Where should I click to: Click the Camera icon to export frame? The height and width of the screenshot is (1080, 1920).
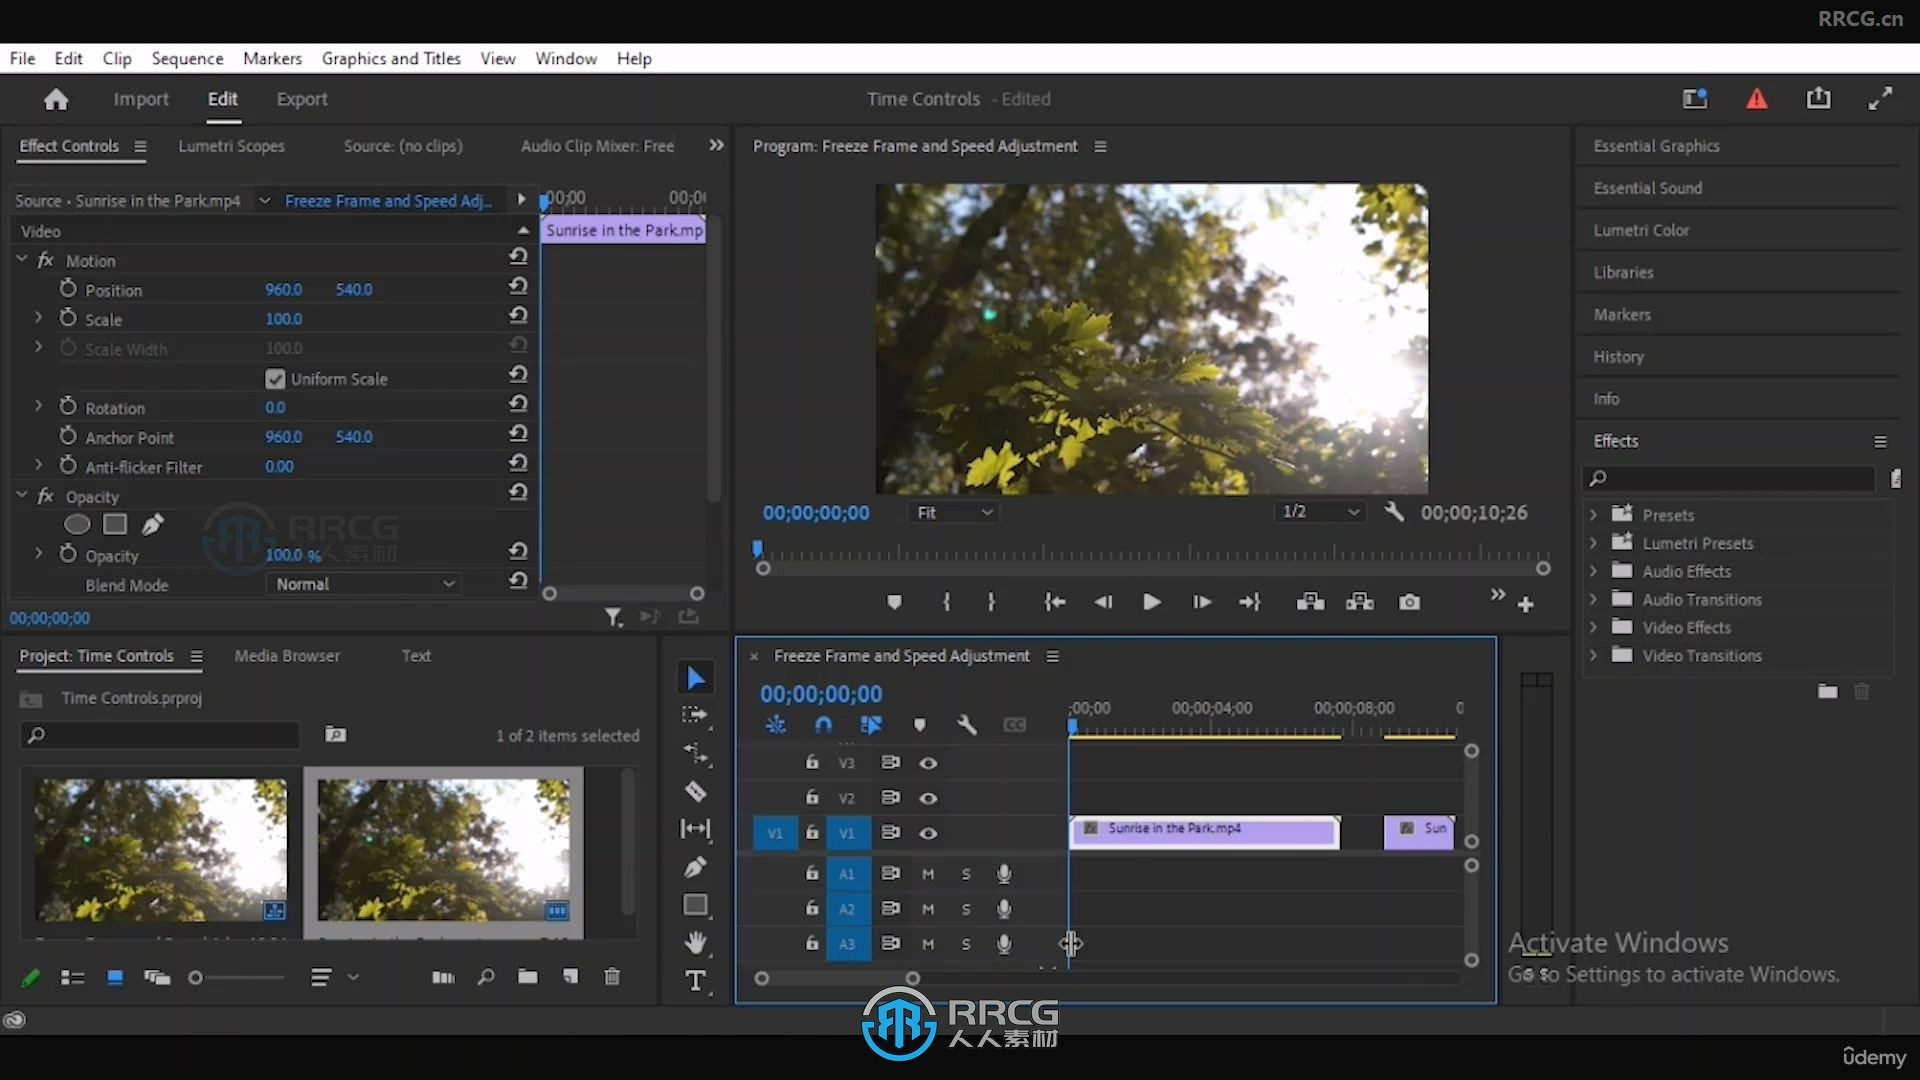pos(1410,603)
